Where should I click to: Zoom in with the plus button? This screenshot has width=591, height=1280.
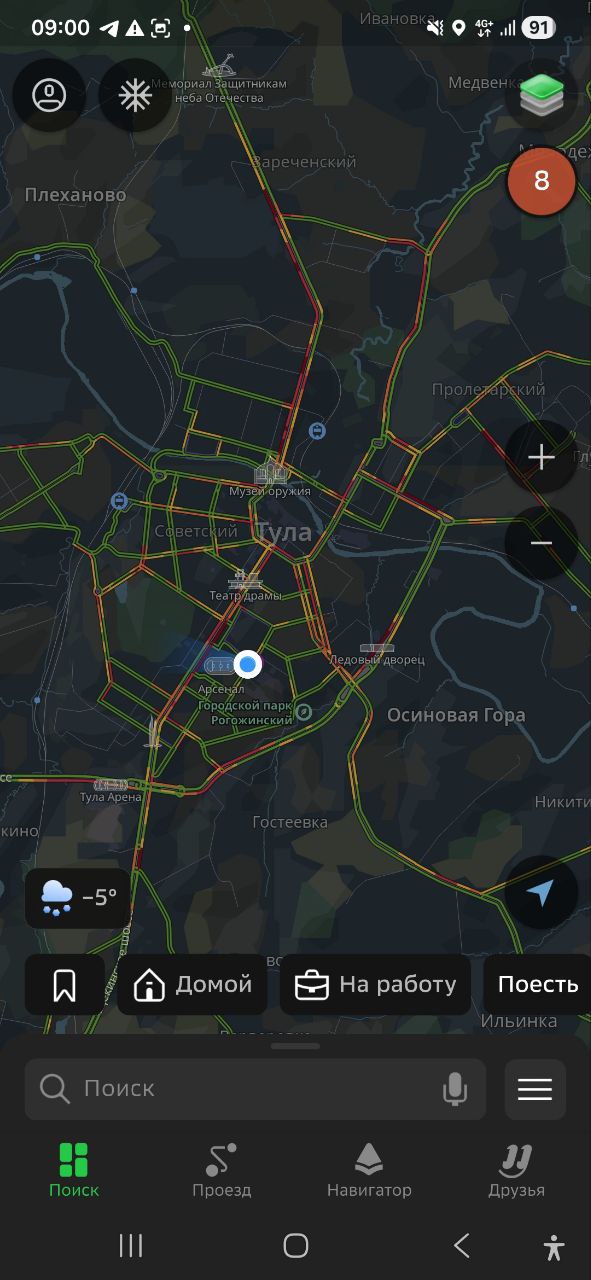[541, 458]
